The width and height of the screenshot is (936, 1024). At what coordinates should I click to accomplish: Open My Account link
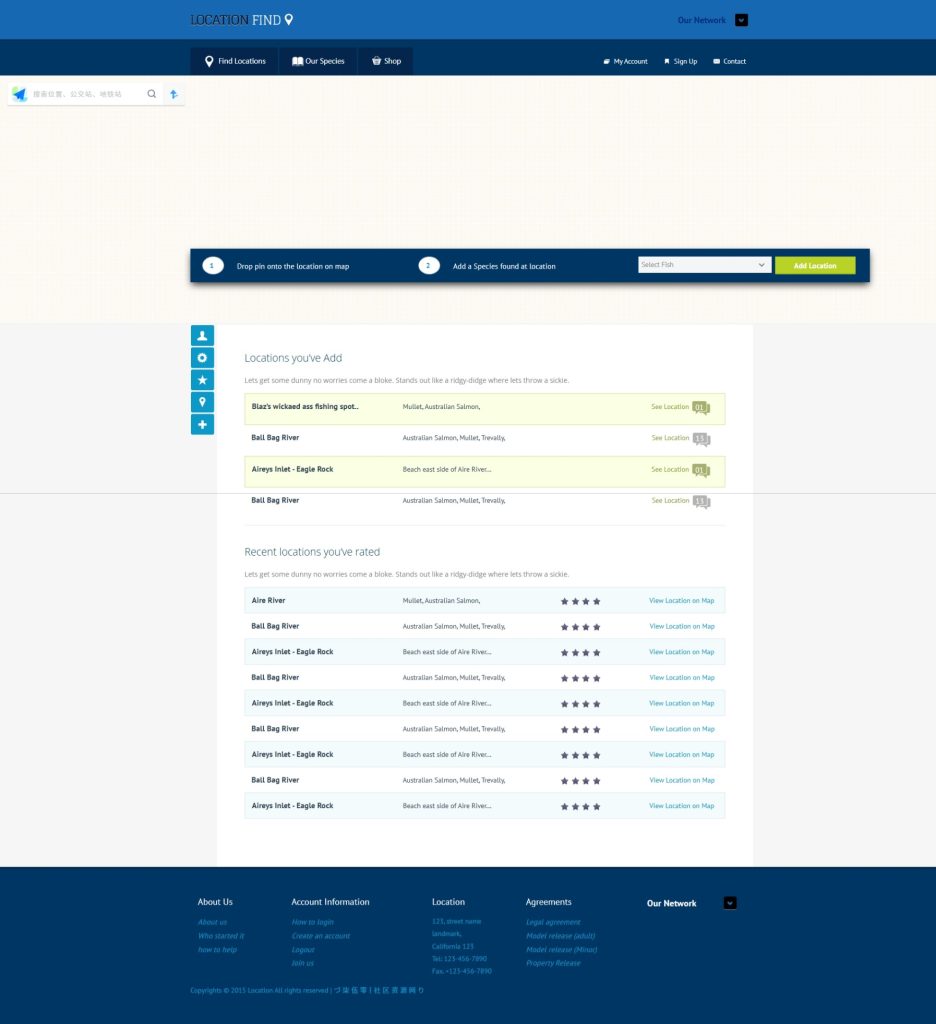625,62
